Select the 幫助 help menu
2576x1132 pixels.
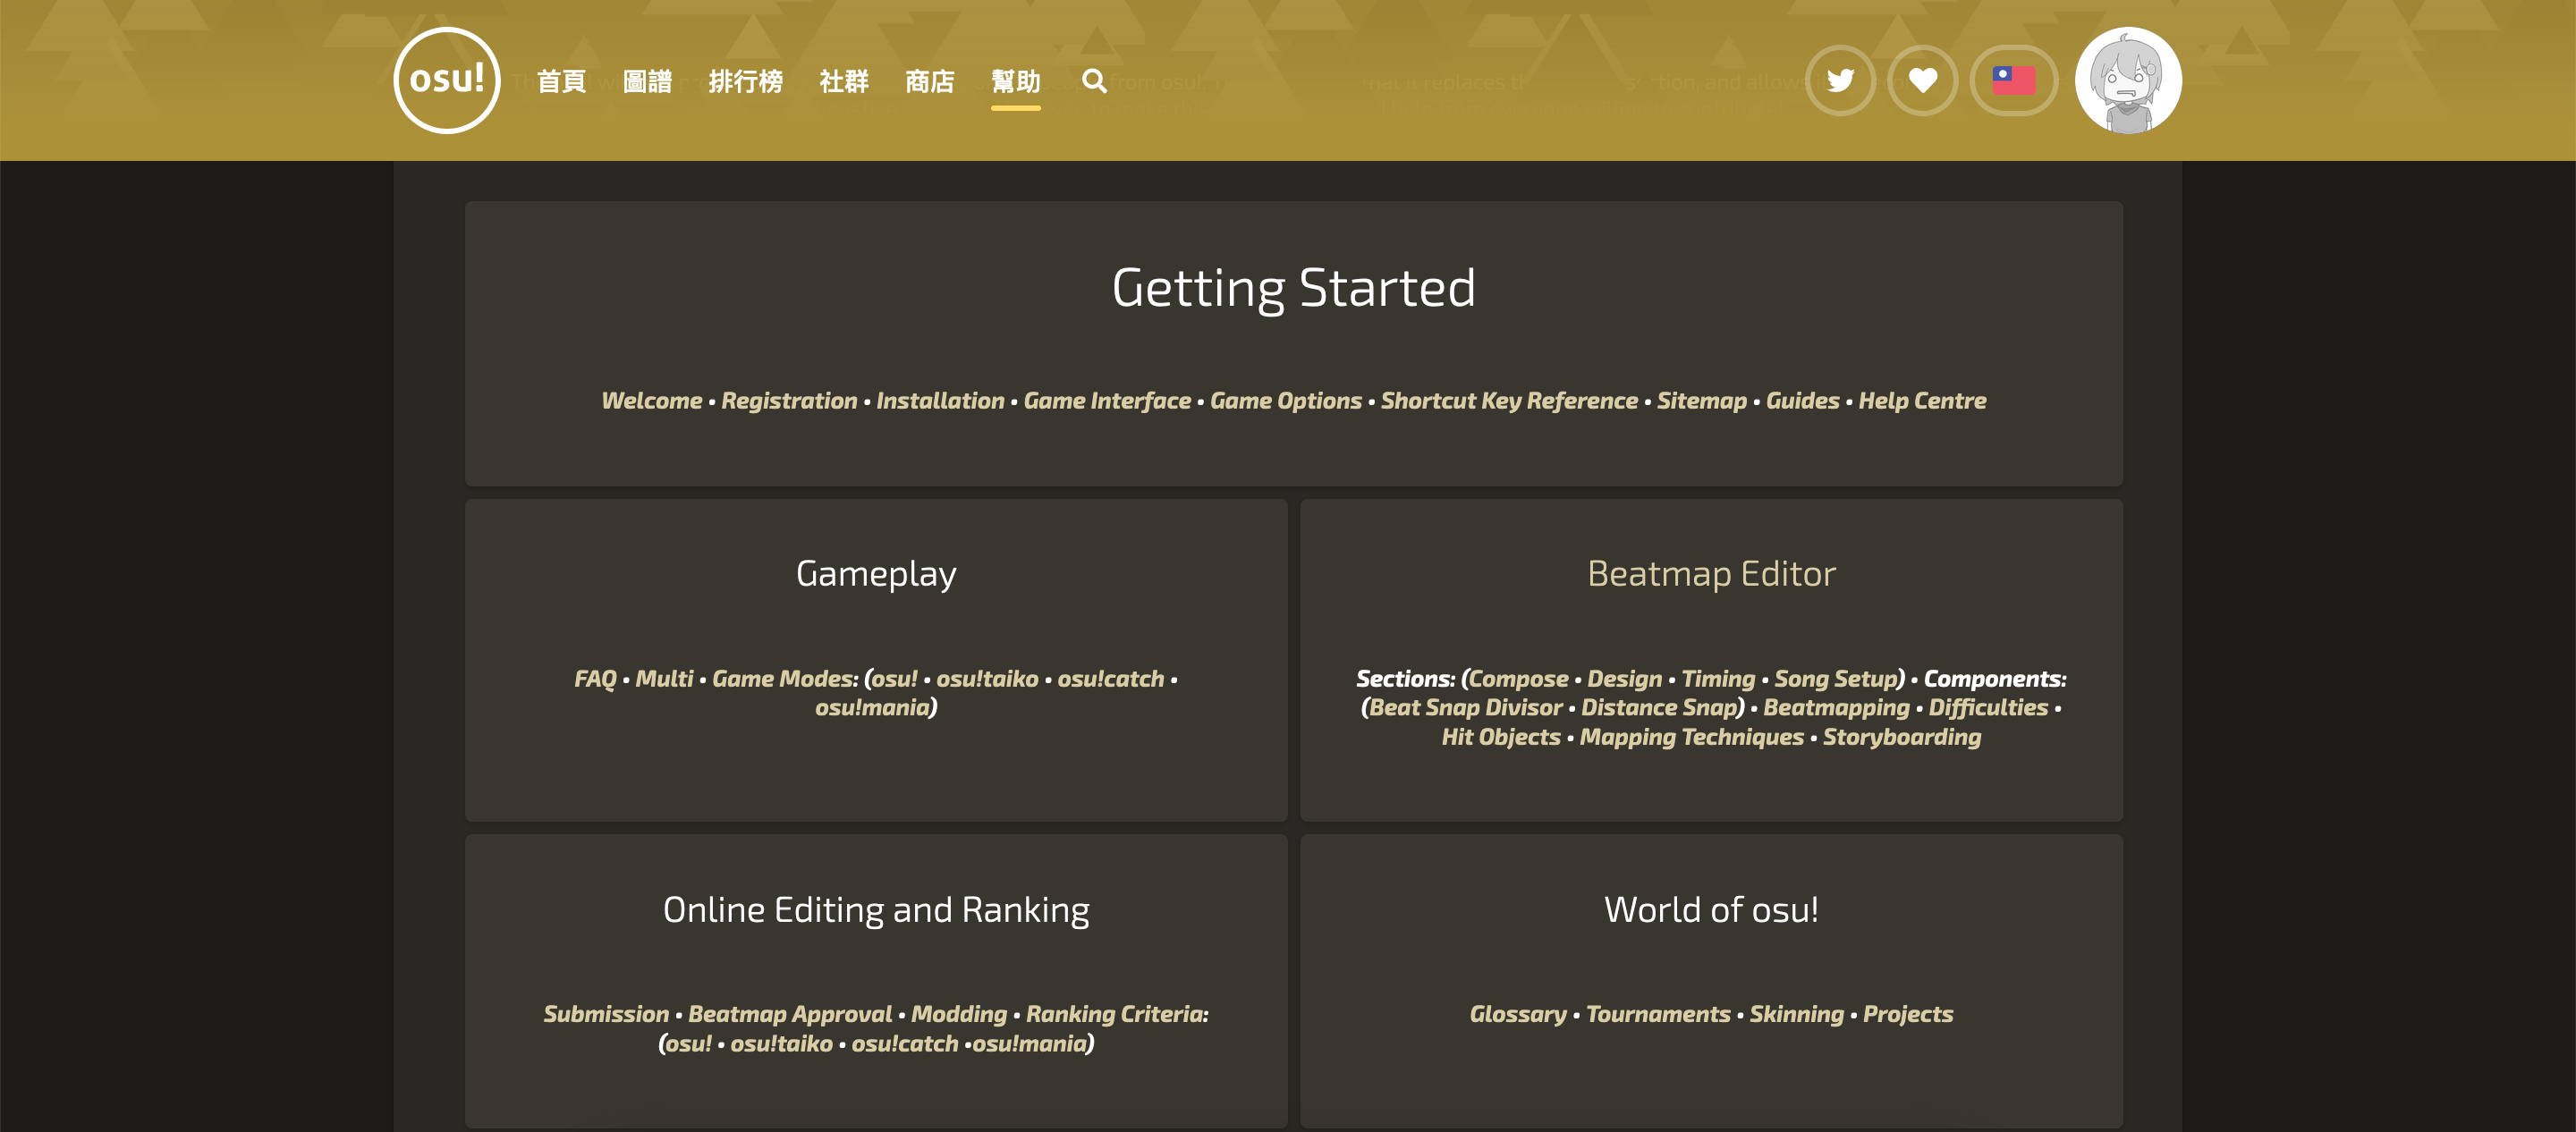[1015, 81]
